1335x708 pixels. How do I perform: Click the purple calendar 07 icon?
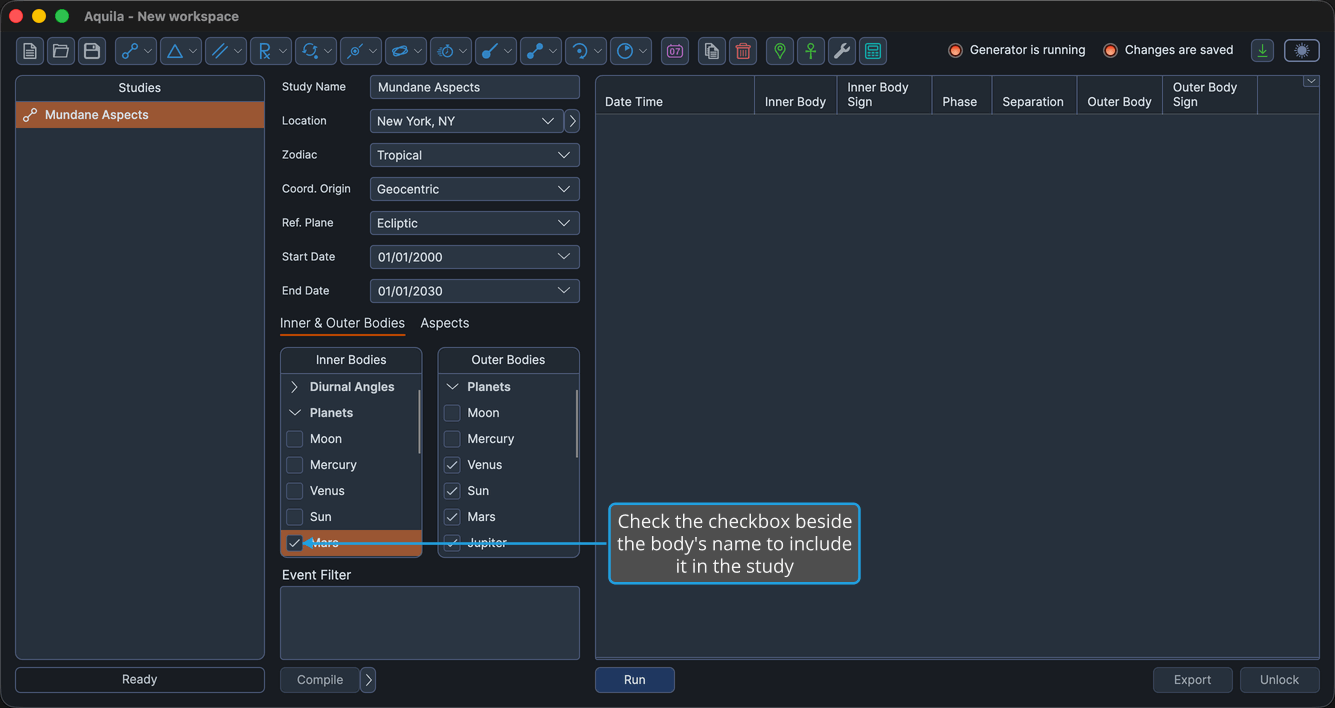point(675,51)
